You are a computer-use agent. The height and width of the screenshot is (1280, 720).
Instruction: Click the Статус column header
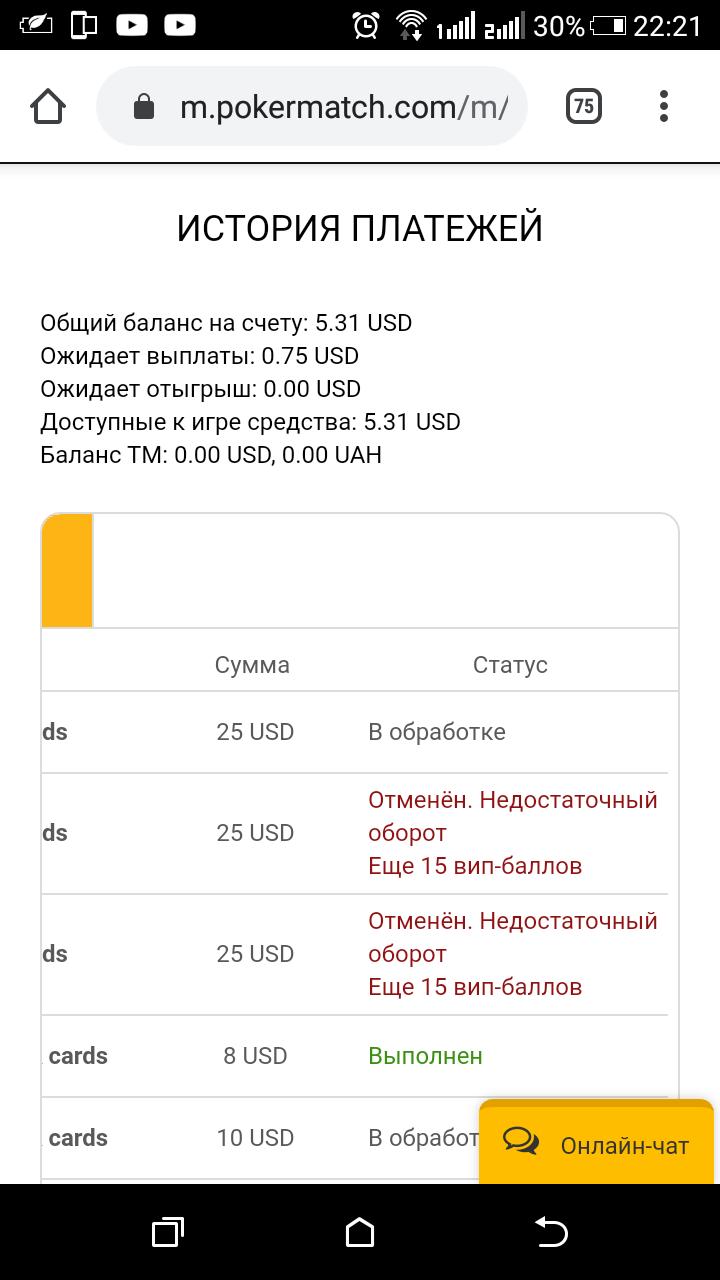click(510, 665)
